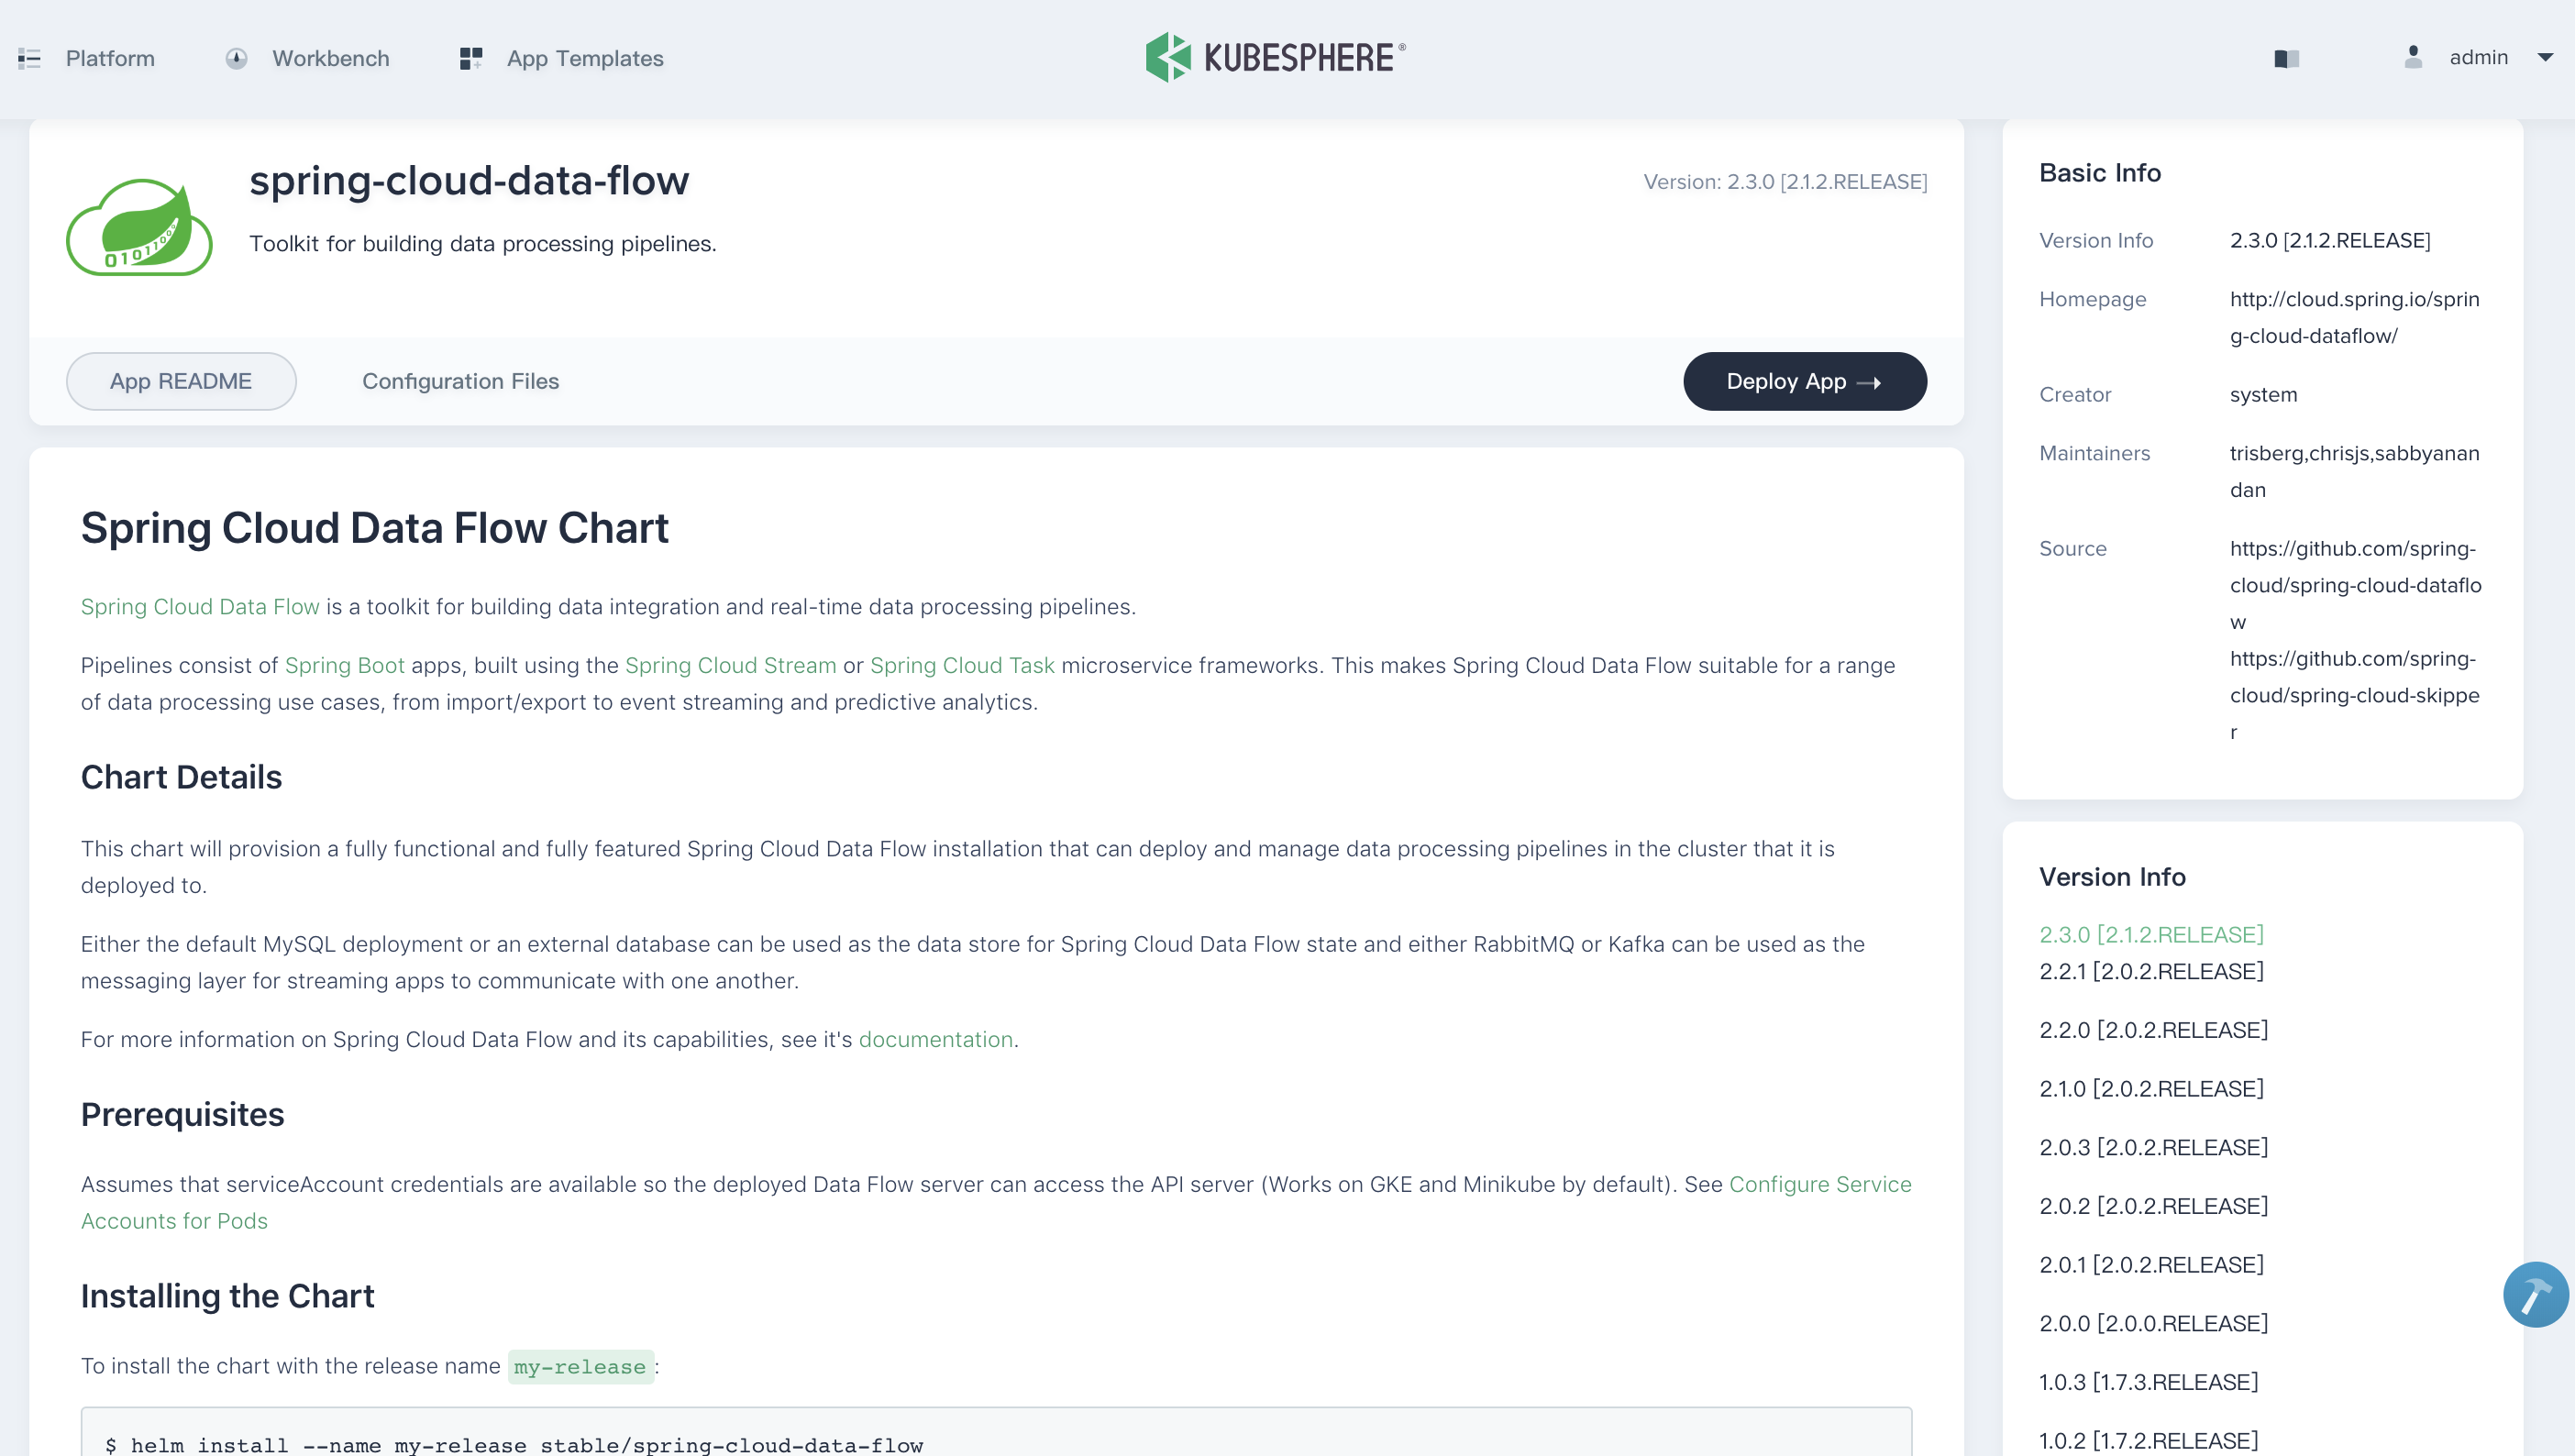
Task: Click the KubeSphere logo
Action: (1275, 57)
